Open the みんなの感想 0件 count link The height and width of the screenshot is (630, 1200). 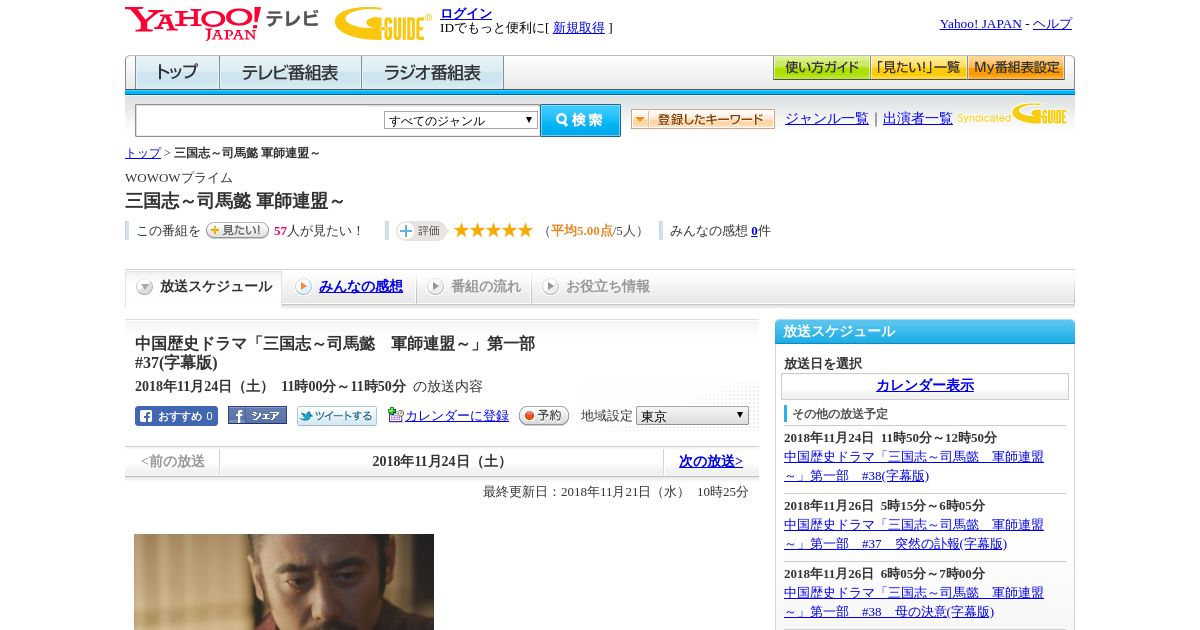[x=755, y=231]
